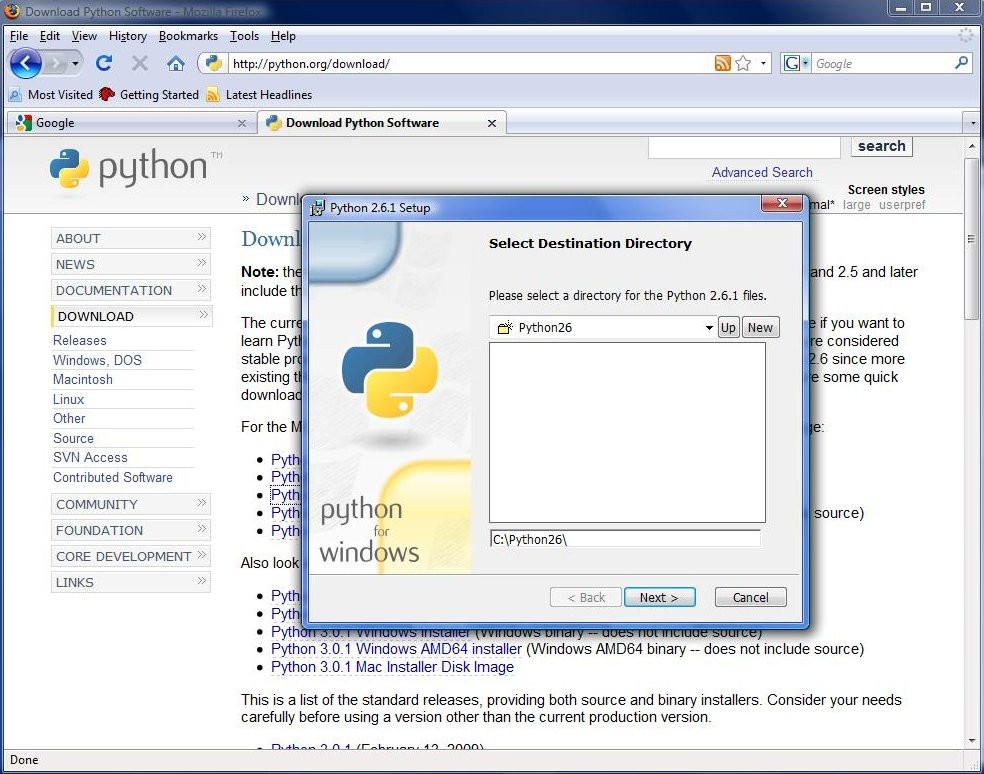984x774 pixels.
Task: Open back/forward history dropdown arrow
Action: [x=75, y=63]
